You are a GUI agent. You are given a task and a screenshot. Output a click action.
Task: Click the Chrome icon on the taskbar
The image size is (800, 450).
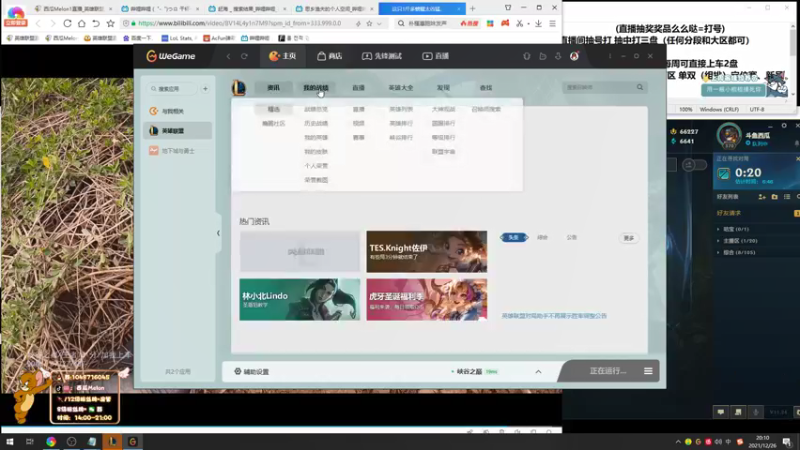(51, 442)
